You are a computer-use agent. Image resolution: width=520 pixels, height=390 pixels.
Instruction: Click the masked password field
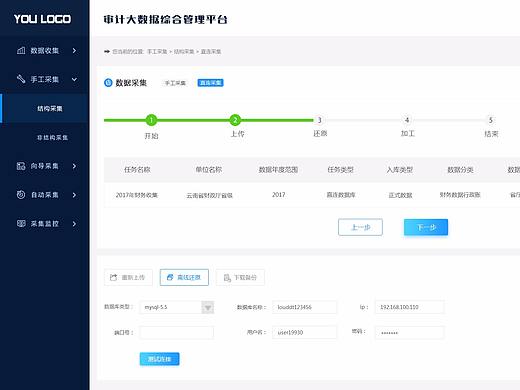410,333
